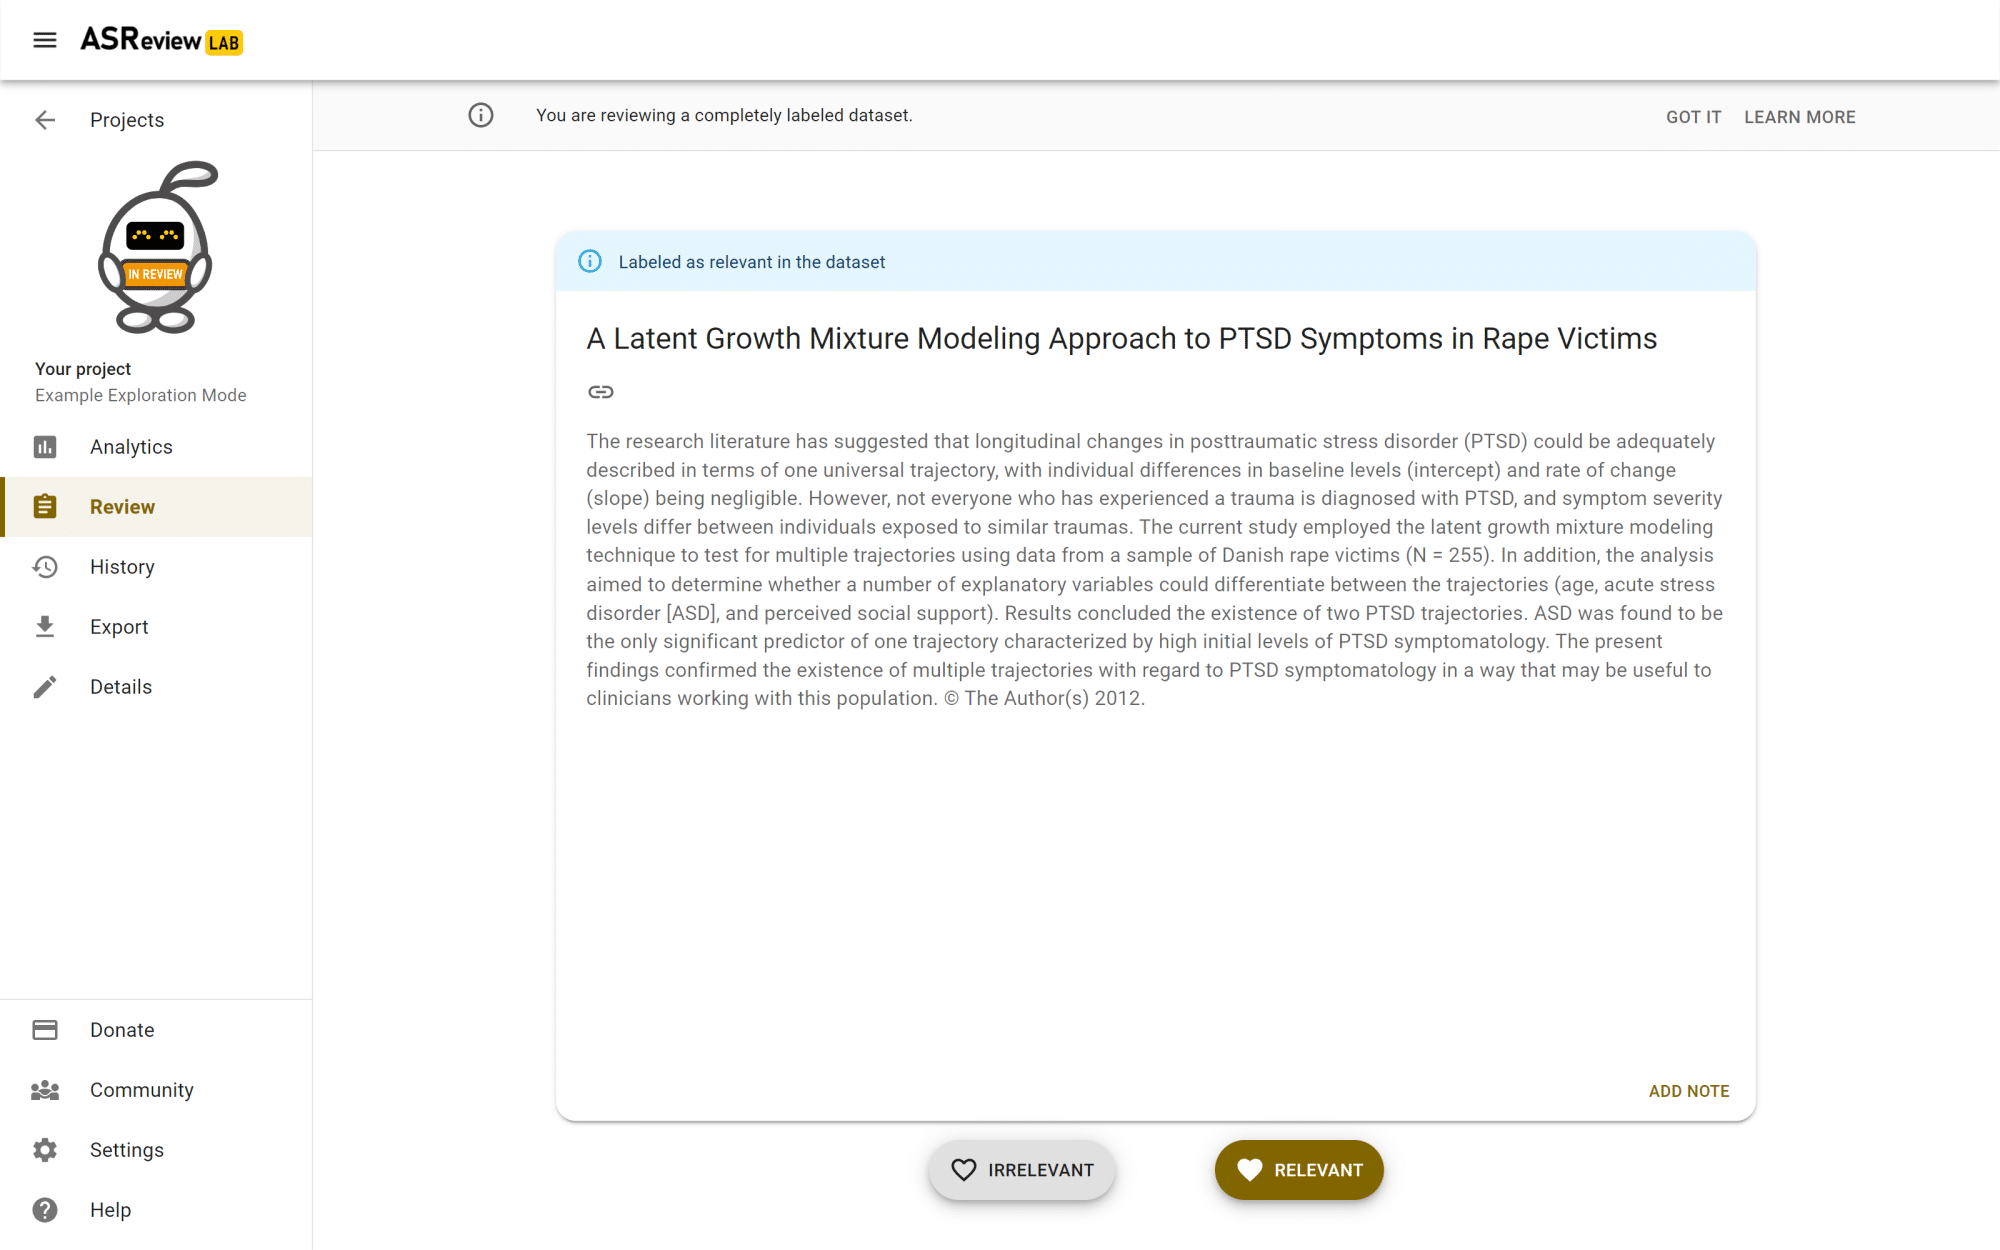Open the Review section
2000x1250 pixels.
click(x=122, y=507)
